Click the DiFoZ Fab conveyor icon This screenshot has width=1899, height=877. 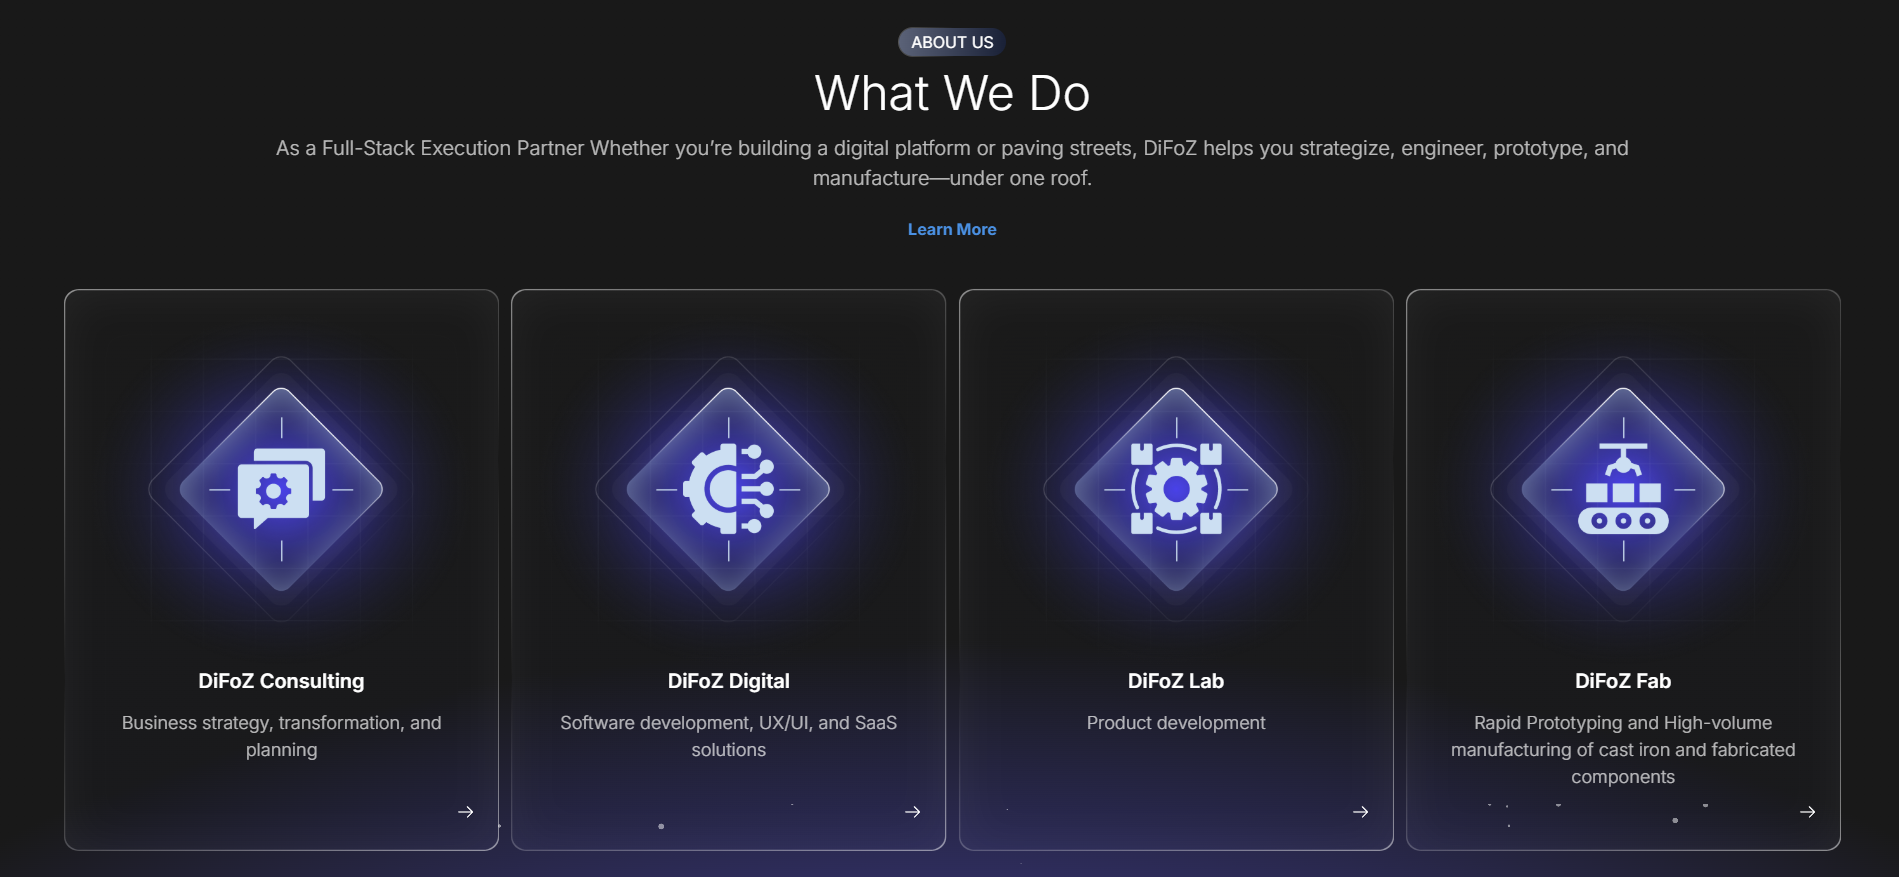1623,489
